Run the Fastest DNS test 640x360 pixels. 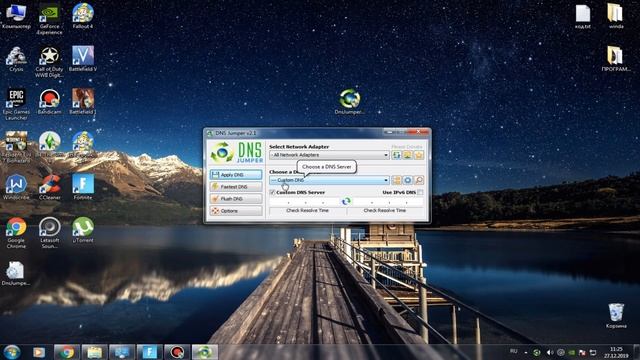pyautogui.click(x=236, y=187)
